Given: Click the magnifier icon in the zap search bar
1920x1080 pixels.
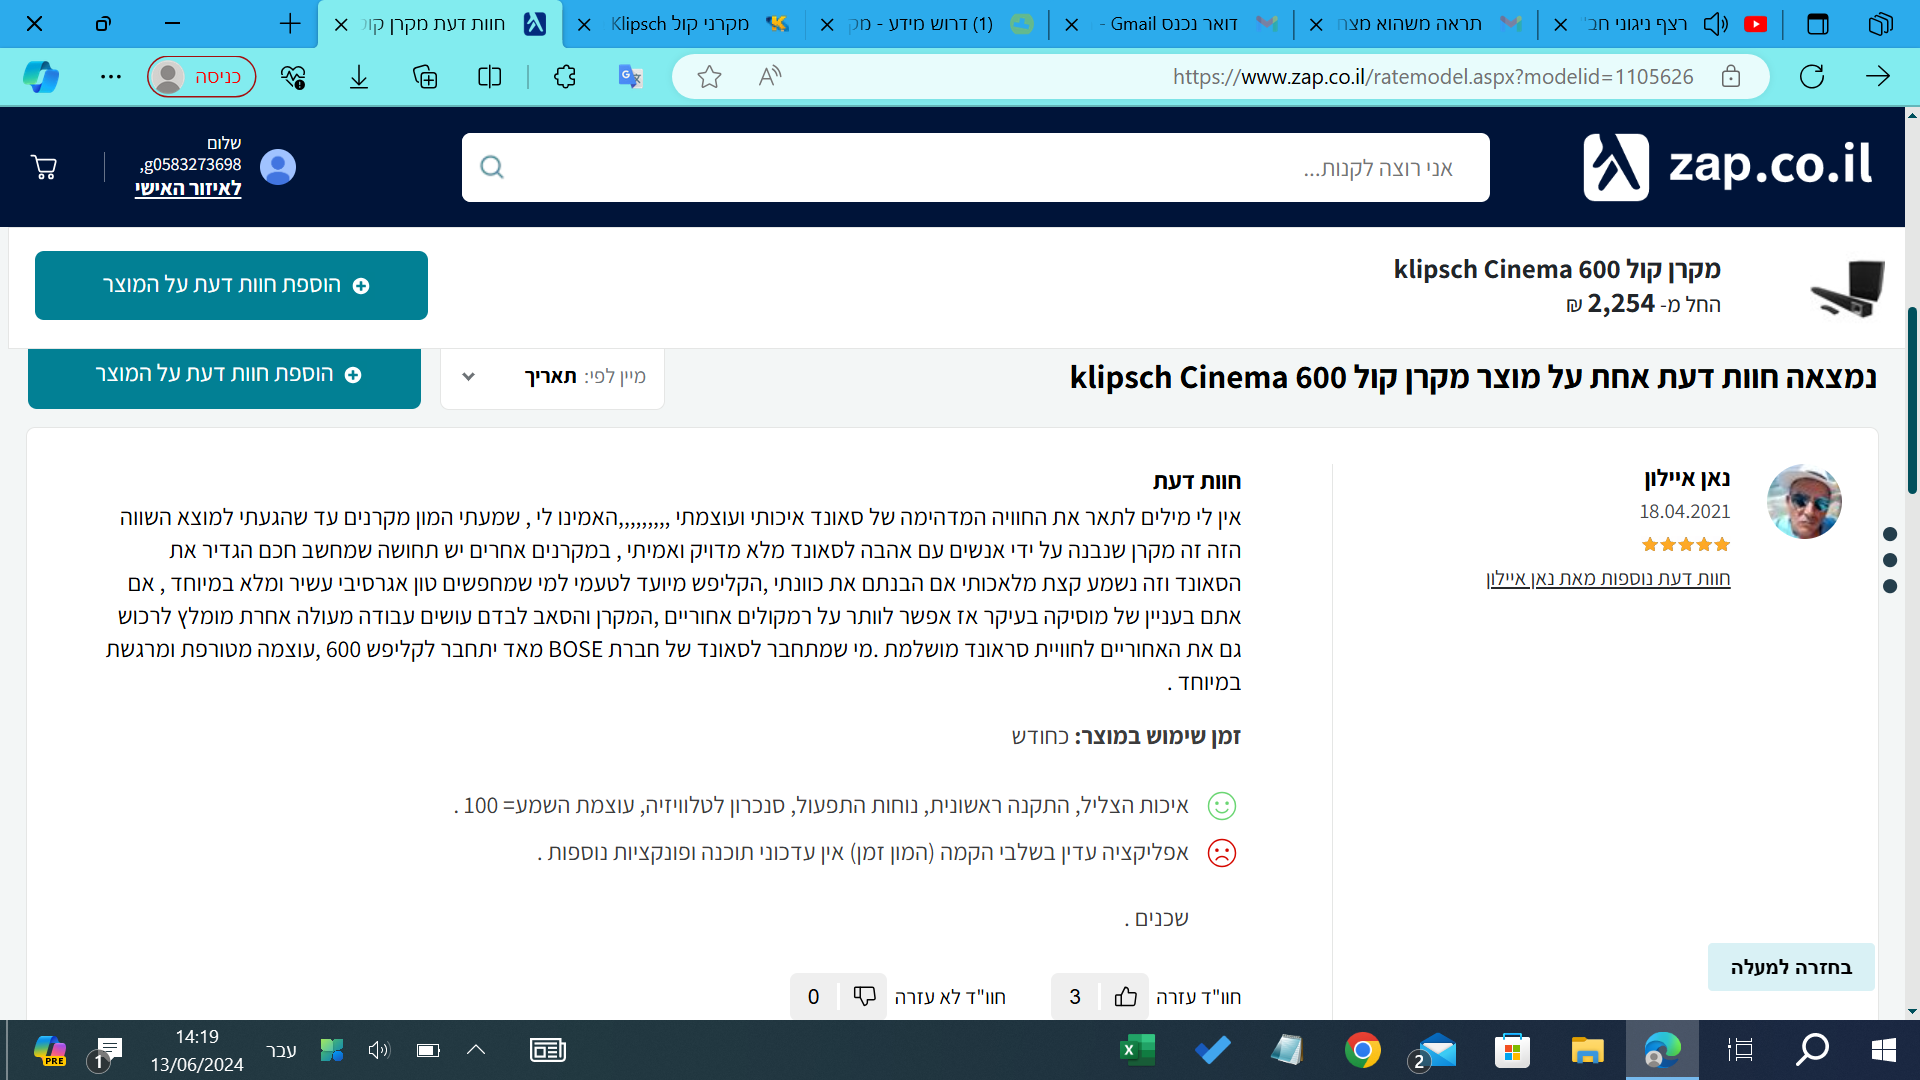Looking at the screenshot, I should pyautogui.click(x=492, y=167).
